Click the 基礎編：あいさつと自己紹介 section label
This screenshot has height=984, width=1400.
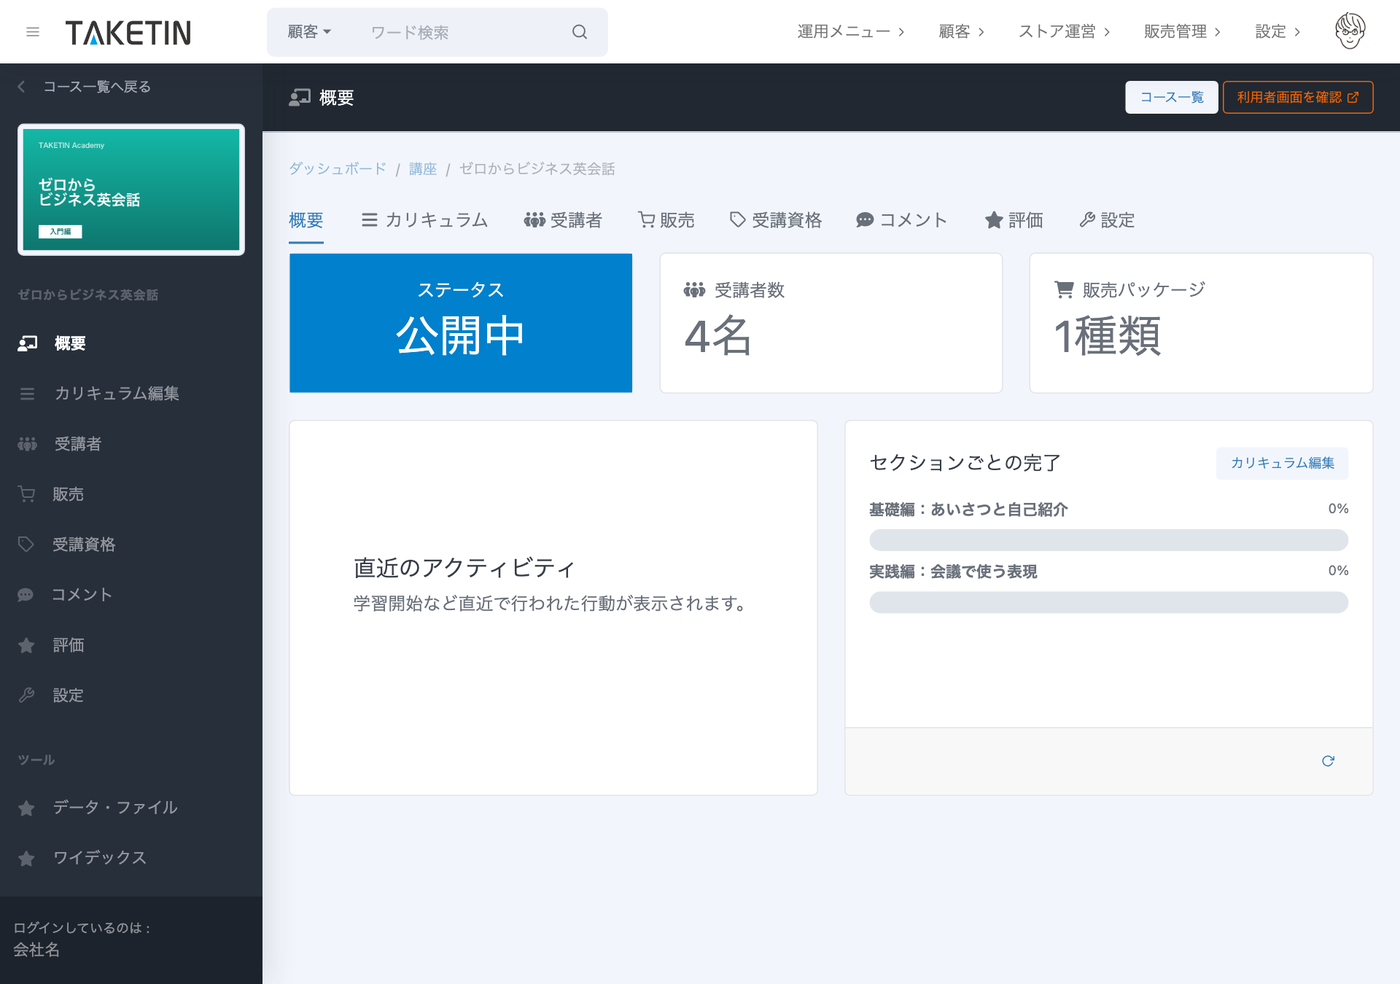click(x=968, y=510)
